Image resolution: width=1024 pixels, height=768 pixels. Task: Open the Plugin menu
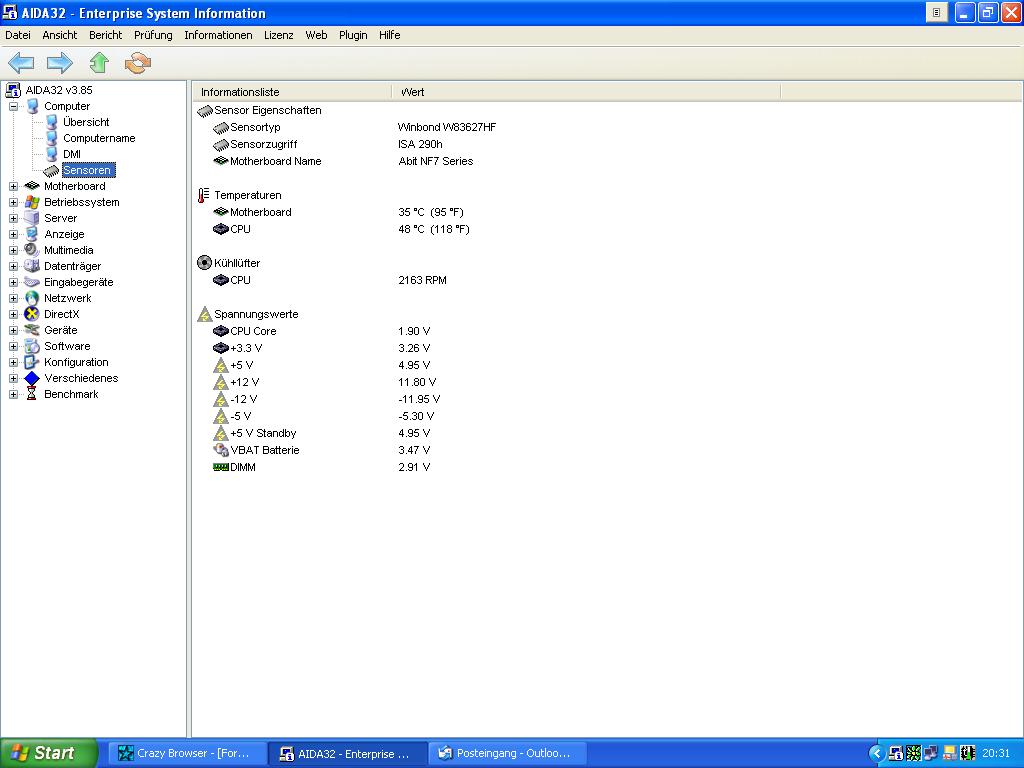coord(353,35)
